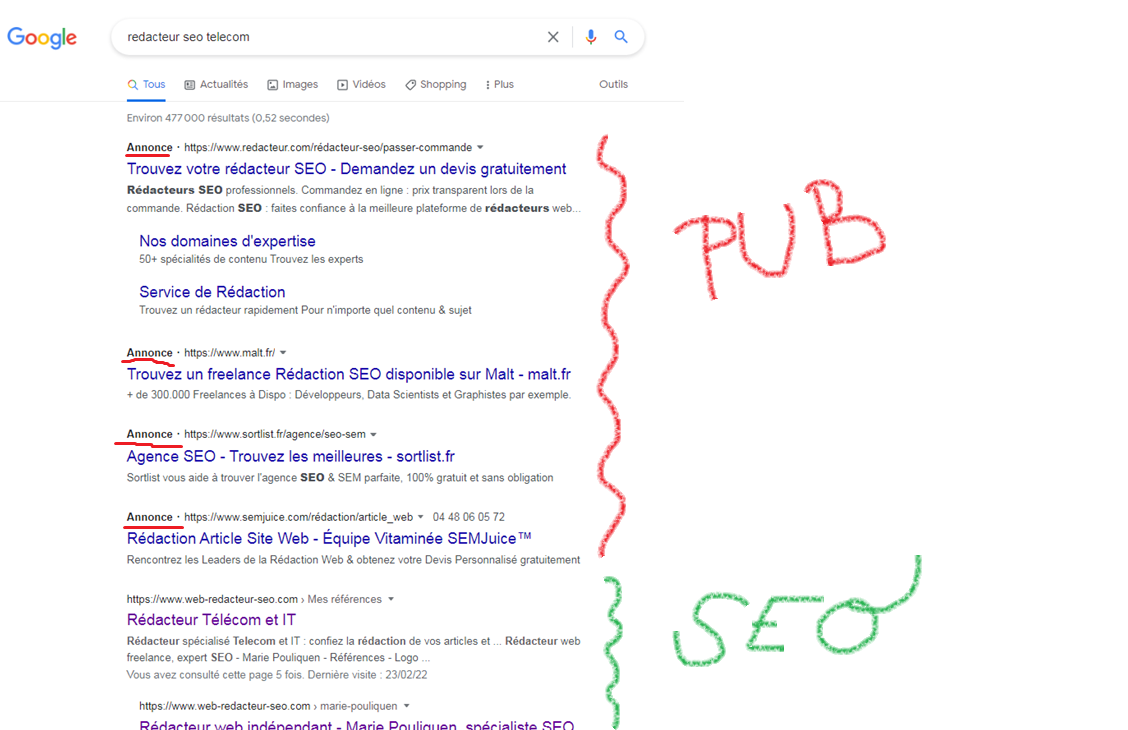This screenshot has height=730, width=1128.
Task: Open 'Rédaction Article Site Web' SEMJuice ad
Action: (329, 538)
